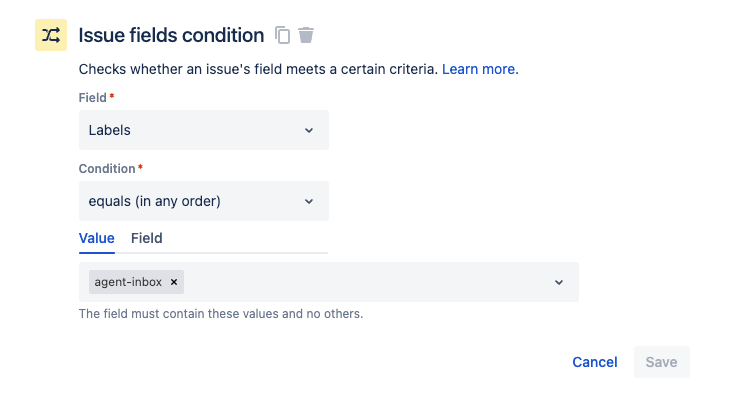Open the Labels field dropdown
Image resolution: width=747 pixels, height=399 pixels.
204,130
